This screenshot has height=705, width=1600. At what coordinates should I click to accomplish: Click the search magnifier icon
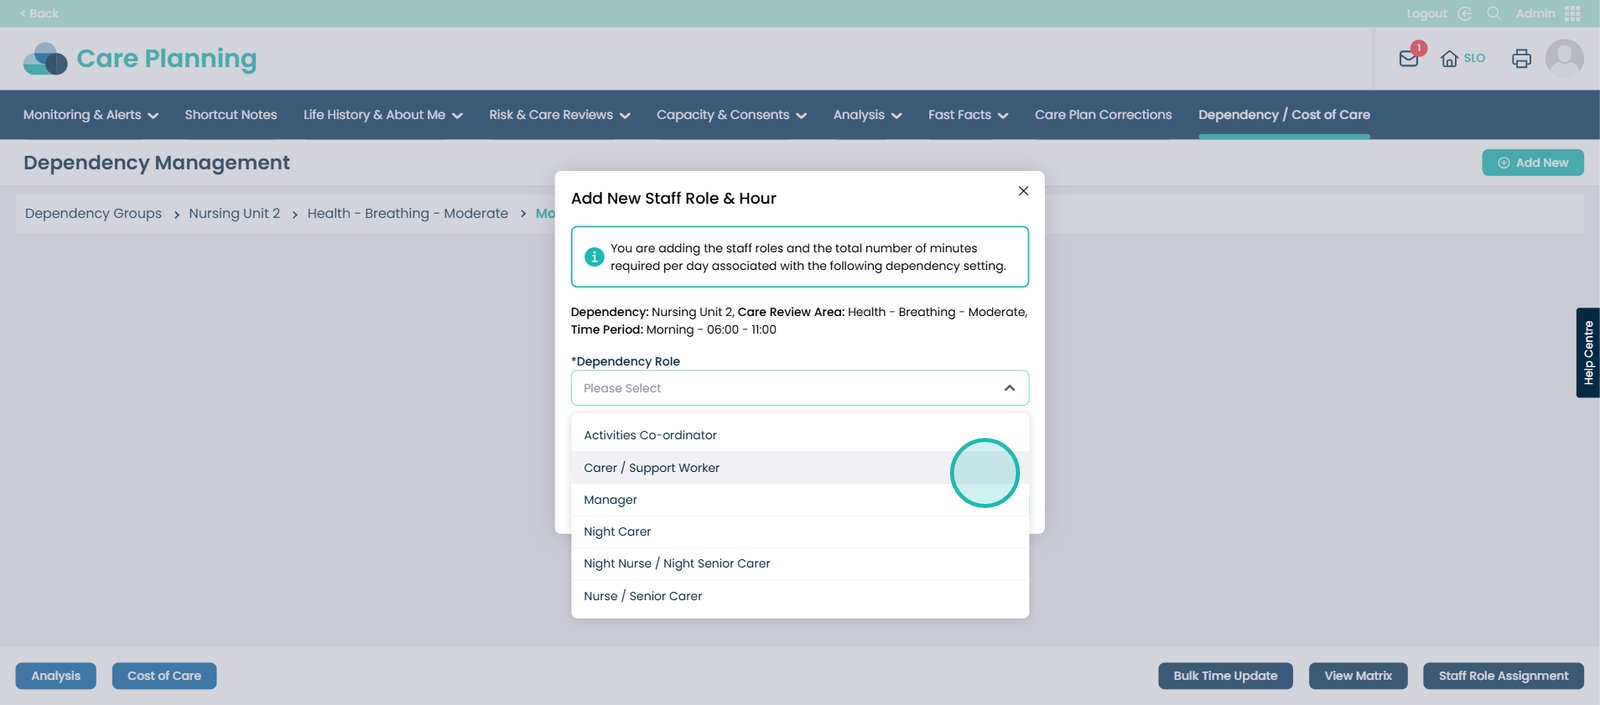pos(1494,14)
